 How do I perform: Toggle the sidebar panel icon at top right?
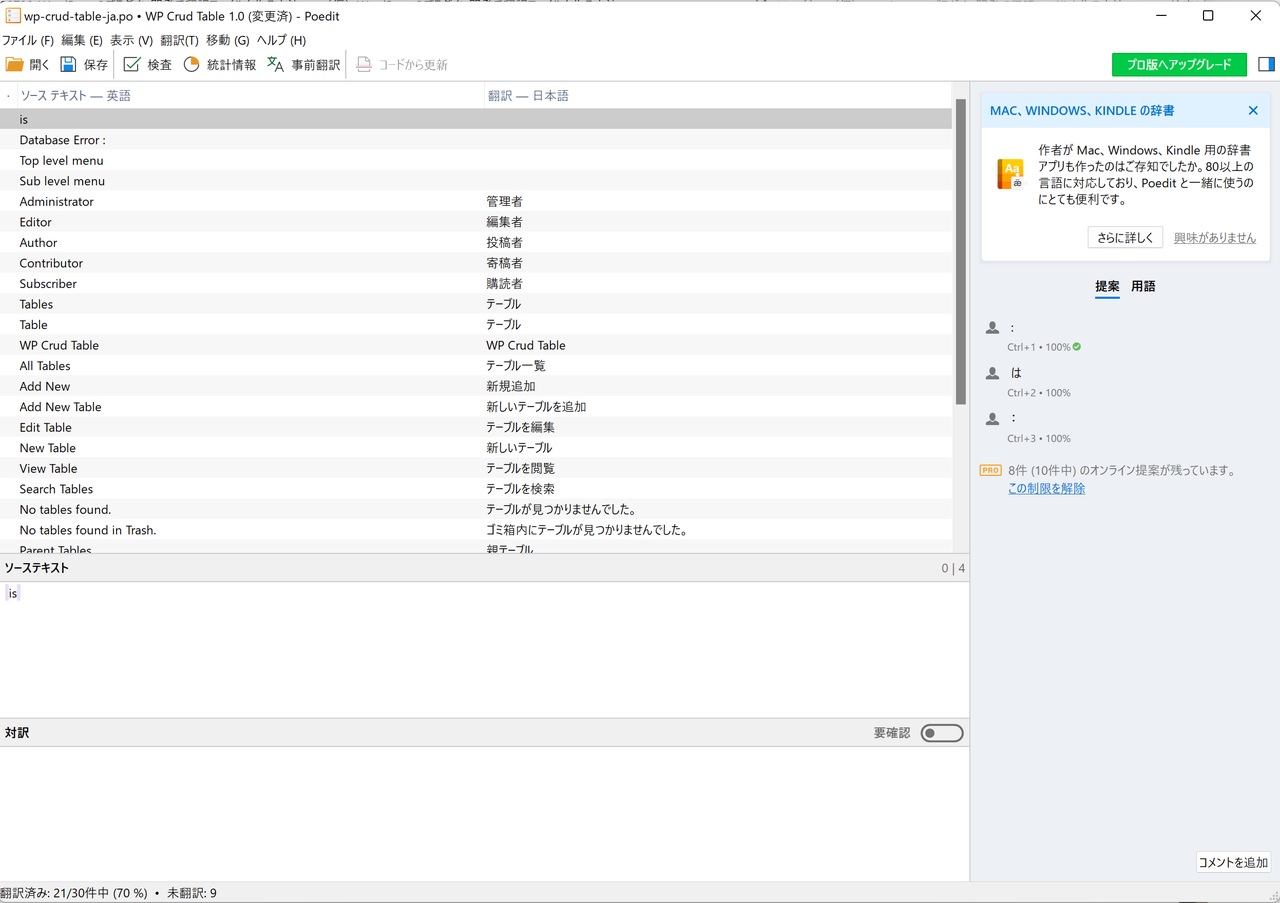[1266, 65]
